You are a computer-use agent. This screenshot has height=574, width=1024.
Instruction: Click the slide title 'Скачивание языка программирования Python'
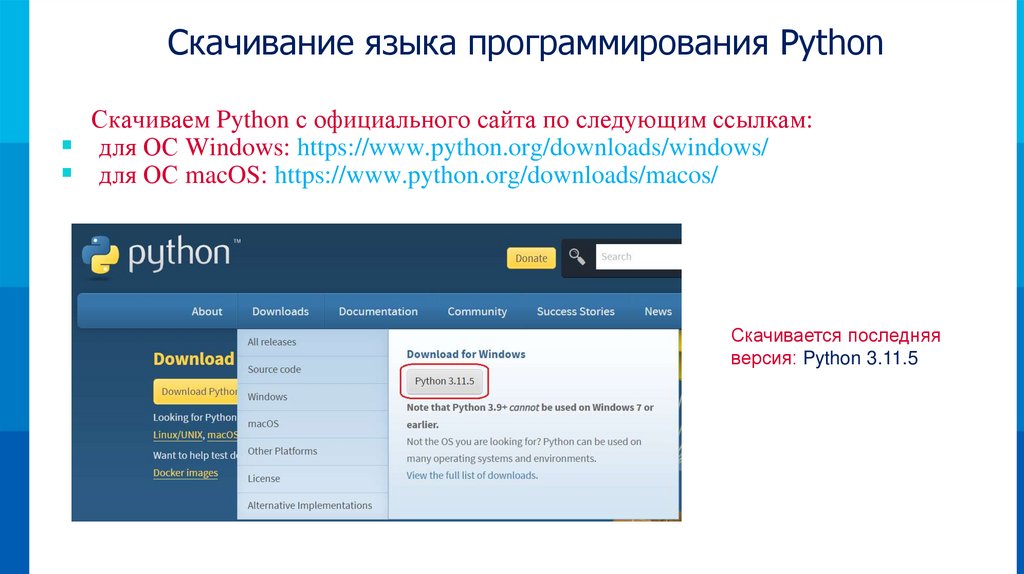tap(525, 43)
